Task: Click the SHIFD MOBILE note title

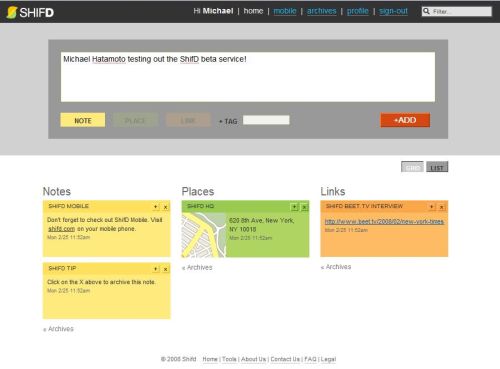Action: 68,206
